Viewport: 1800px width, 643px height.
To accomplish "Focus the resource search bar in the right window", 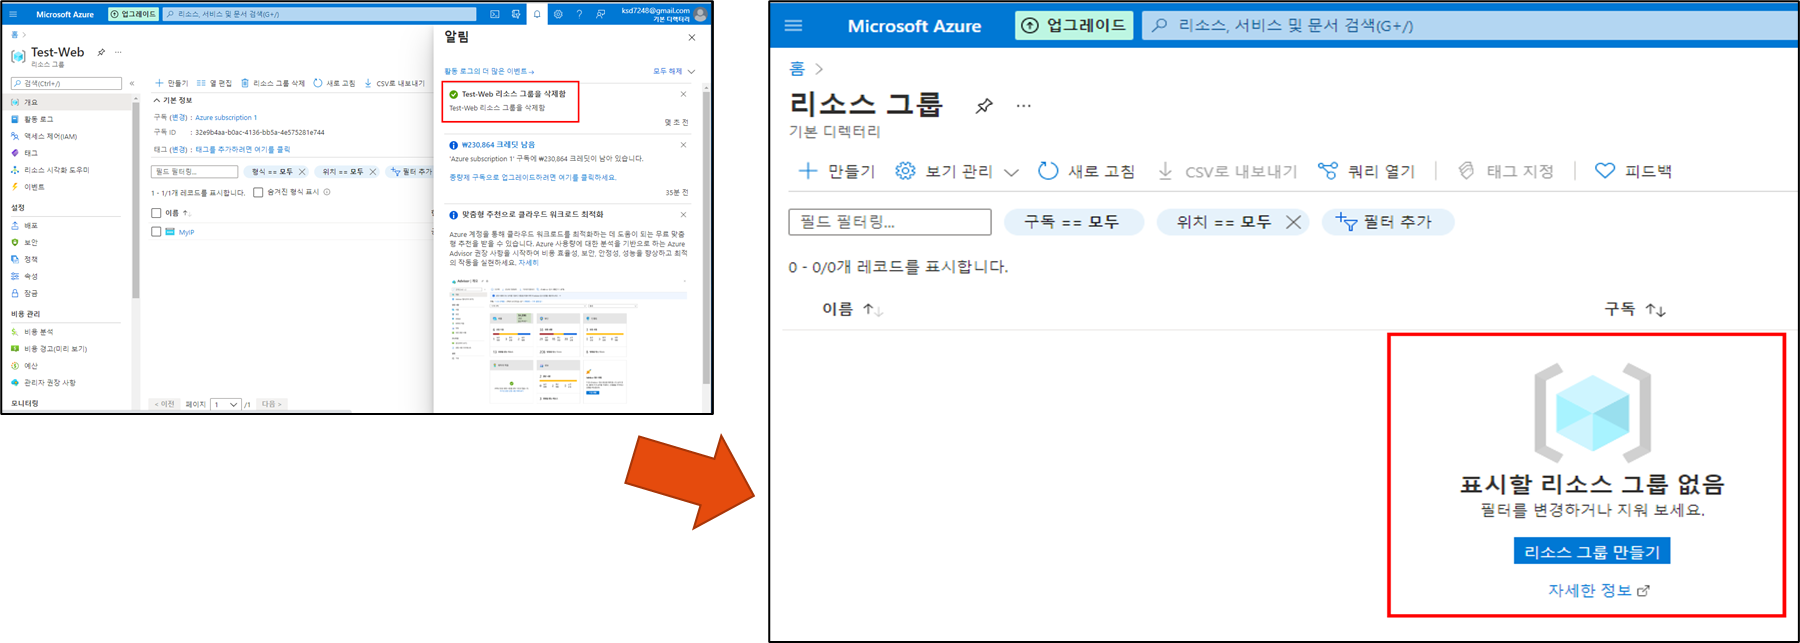I will click(1468, 25).
